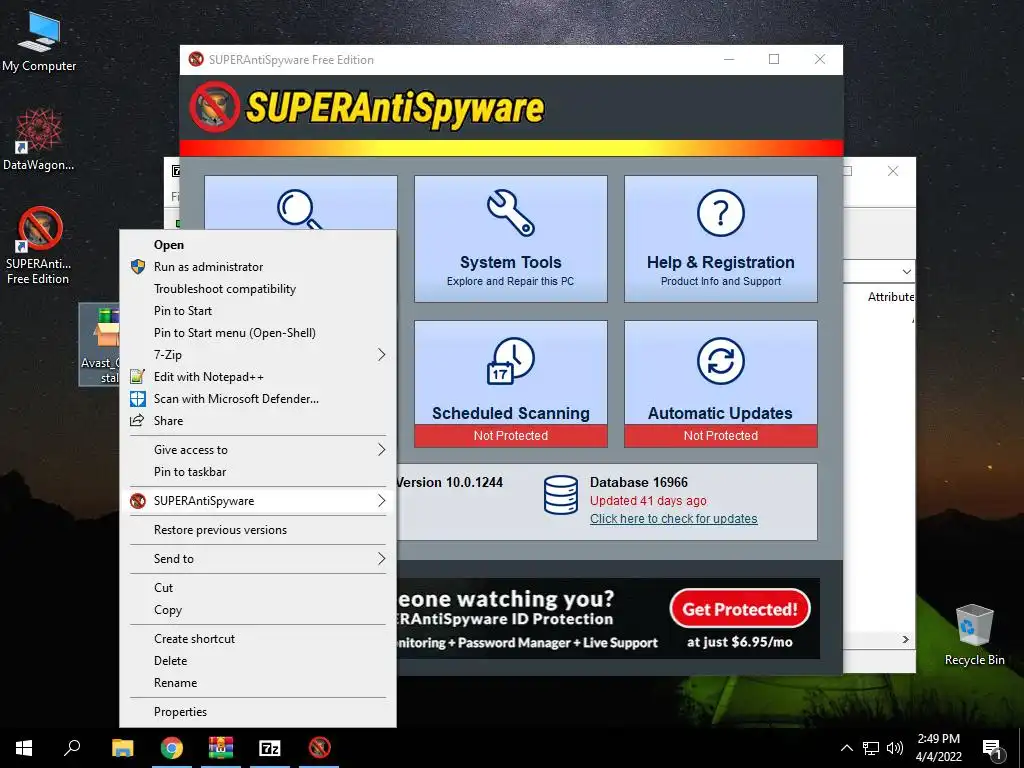
Task: Click Not Protected under Scheduled Scanning
Action: click(511, 436)
